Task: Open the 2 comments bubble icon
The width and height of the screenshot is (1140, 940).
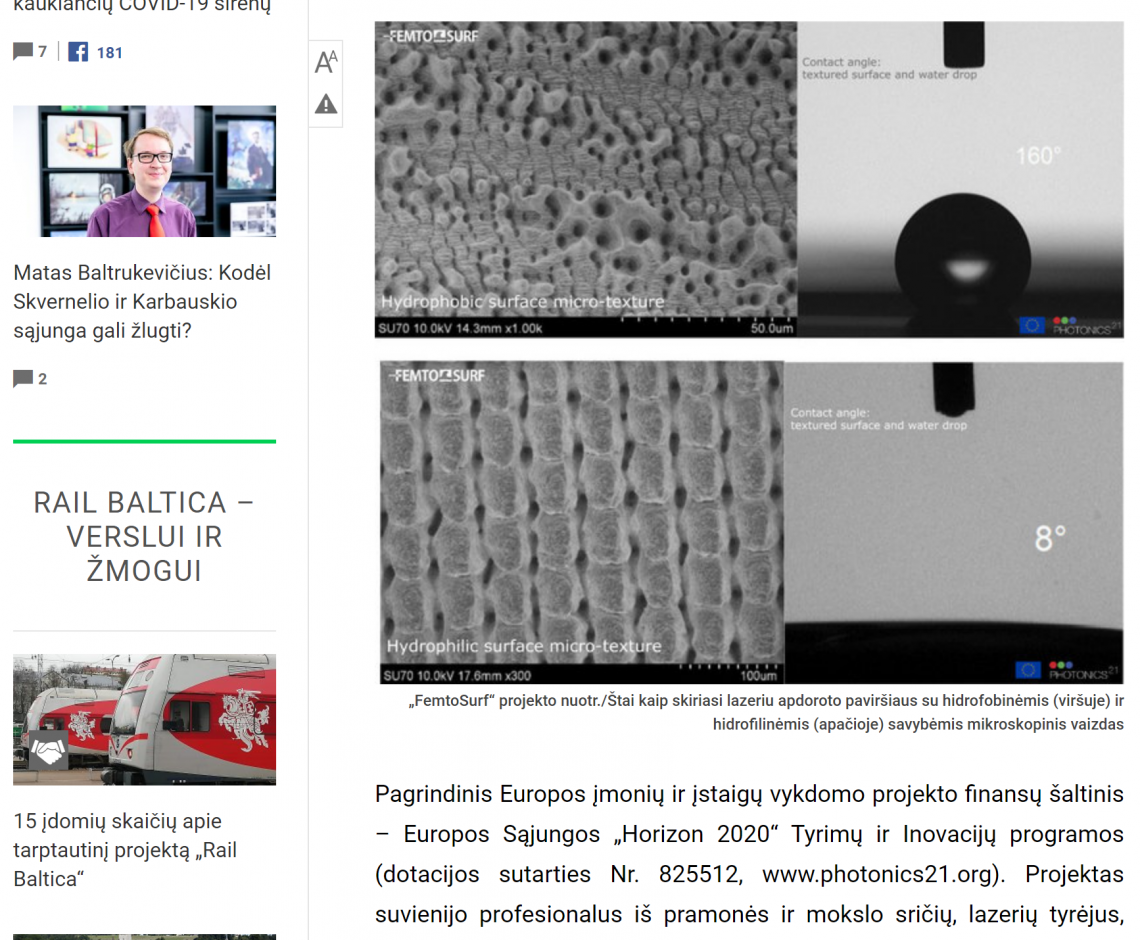Action: point(23,378)
